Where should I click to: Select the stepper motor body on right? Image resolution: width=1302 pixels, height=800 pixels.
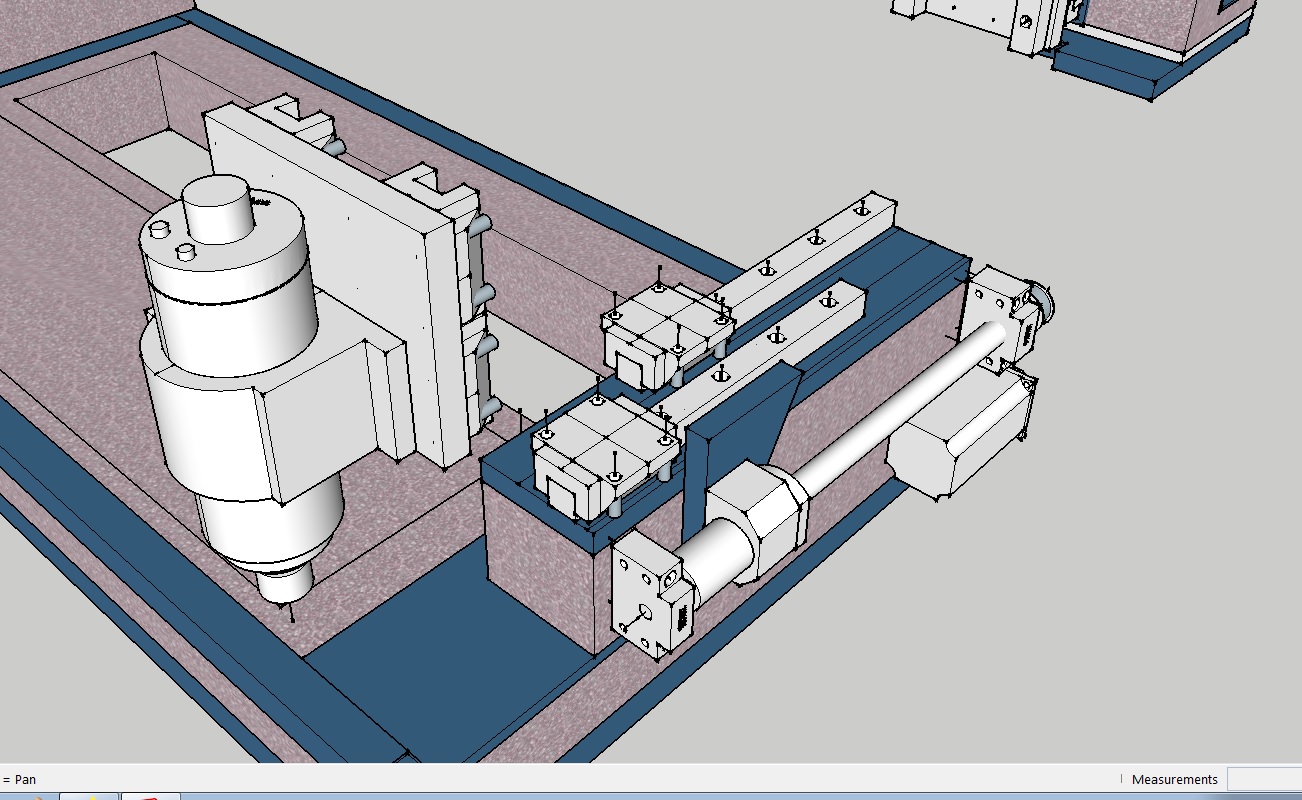[960, 435]
